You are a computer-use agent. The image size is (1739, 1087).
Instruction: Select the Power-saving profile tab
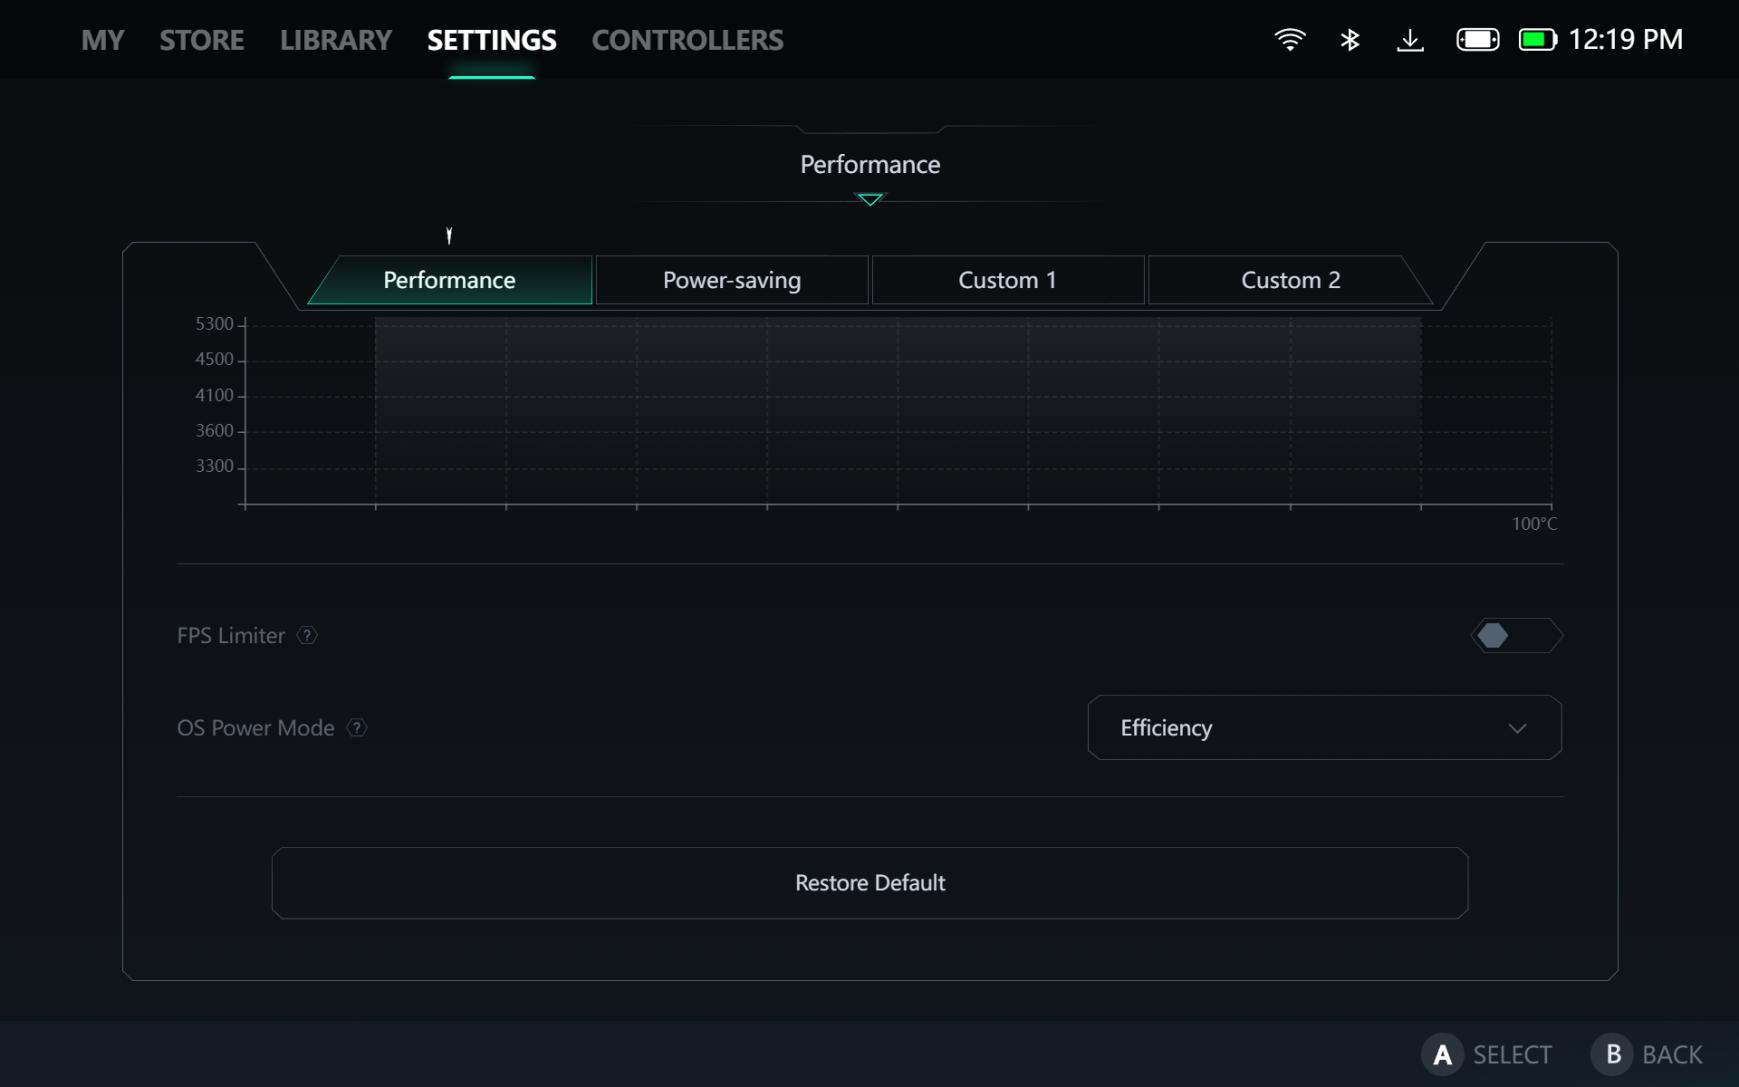(731, 280)
